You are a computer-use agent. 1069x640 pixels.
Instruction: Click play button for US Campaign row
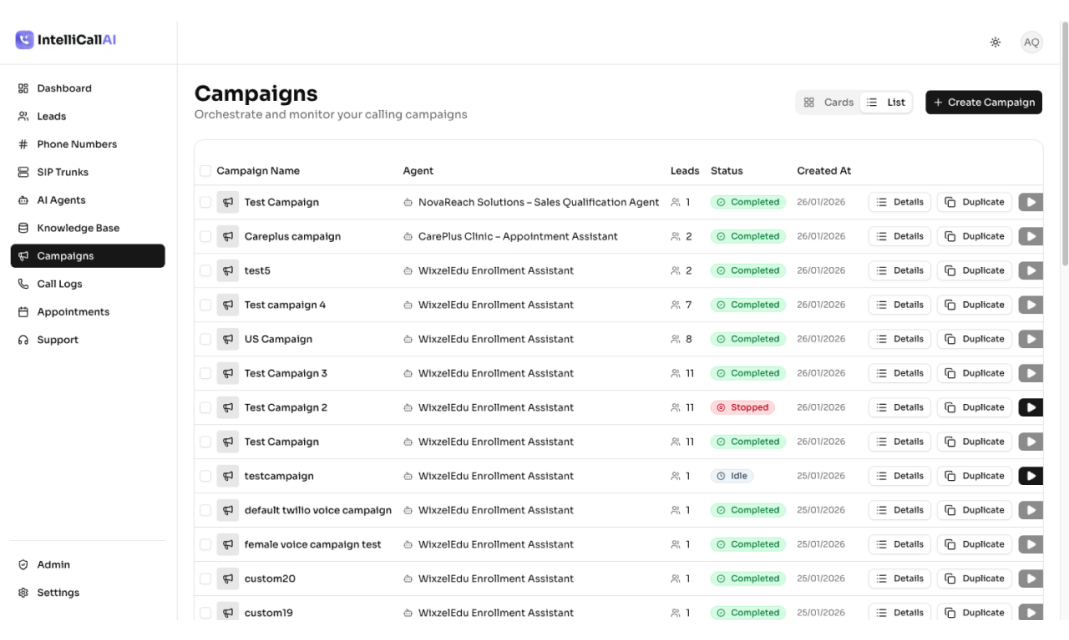pos(1031,339)
